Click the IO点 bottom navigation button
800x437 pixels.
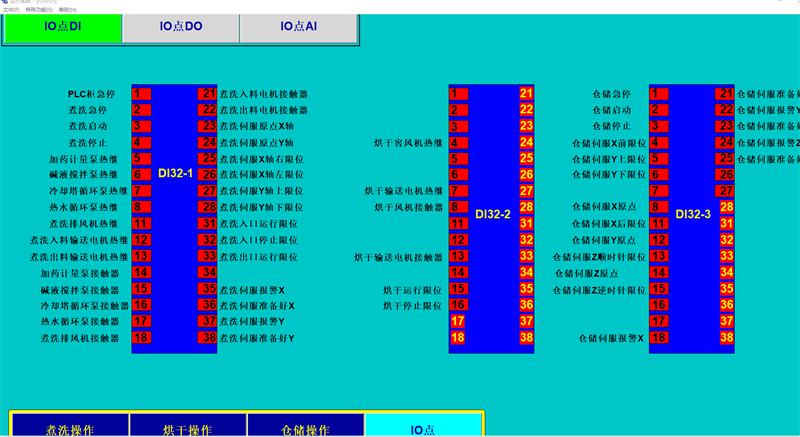pos(424,428)
